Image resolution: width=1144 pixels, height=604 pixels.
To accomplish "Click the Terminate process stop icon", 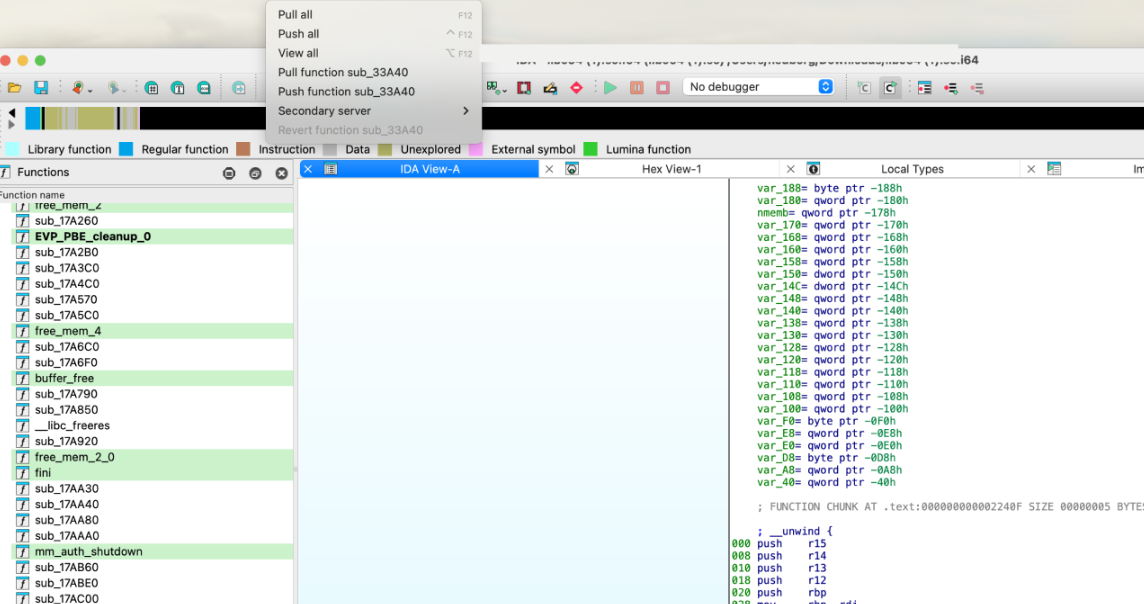I will coord(662,88).
